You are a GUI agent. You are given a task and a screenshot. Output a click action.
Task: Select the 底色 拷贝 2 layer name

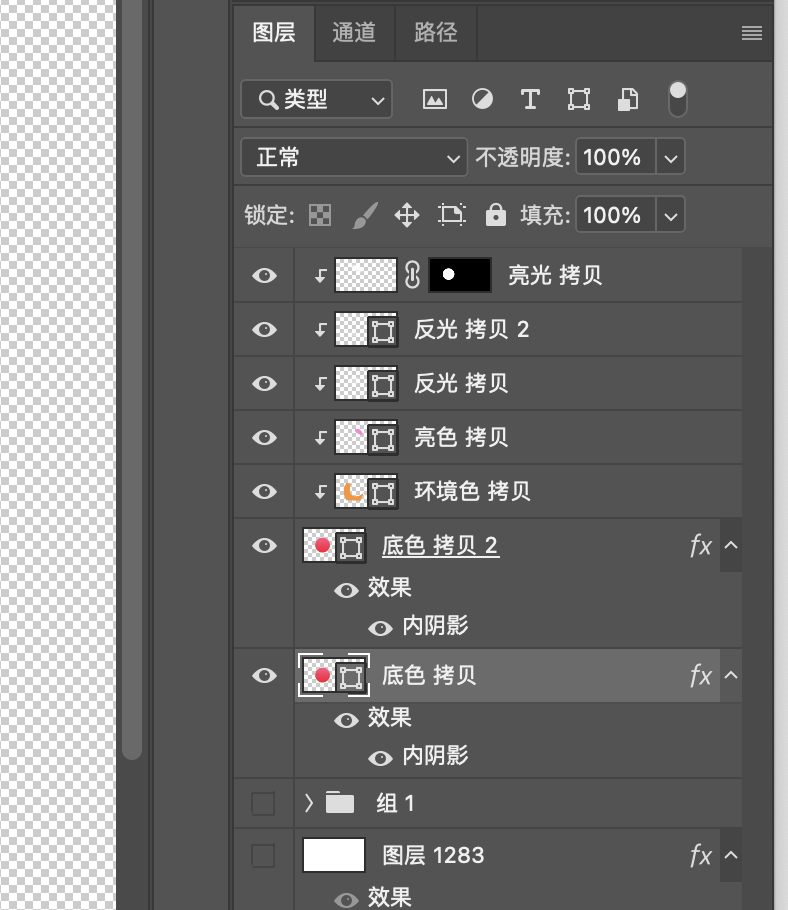point(440,546)
